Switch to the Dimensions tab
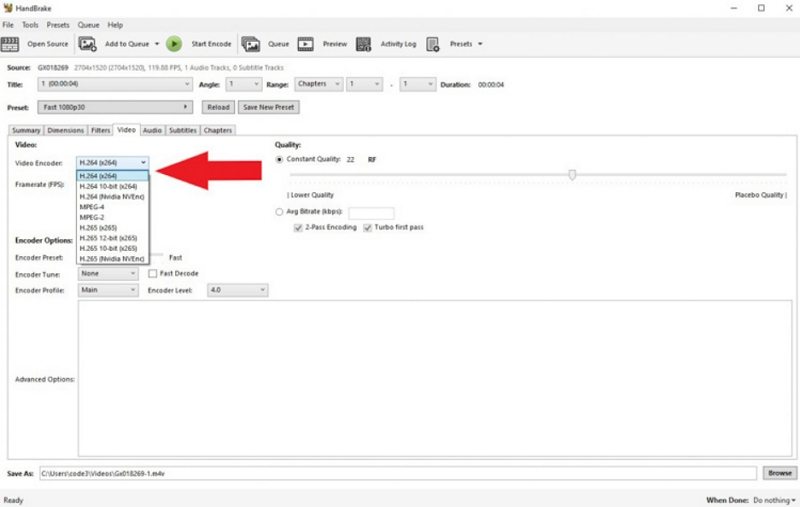Viewport: 800px width, 507px height. pyautogui.click(x=65, y=131)
